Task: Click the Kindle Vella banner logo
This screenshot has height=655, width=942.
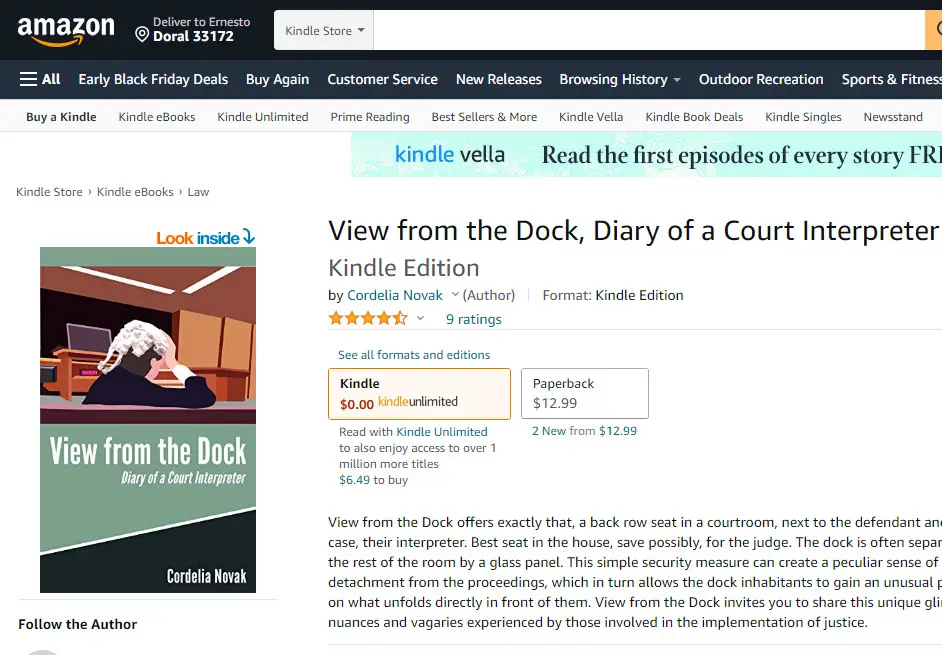Action: (x=450, y=154)
